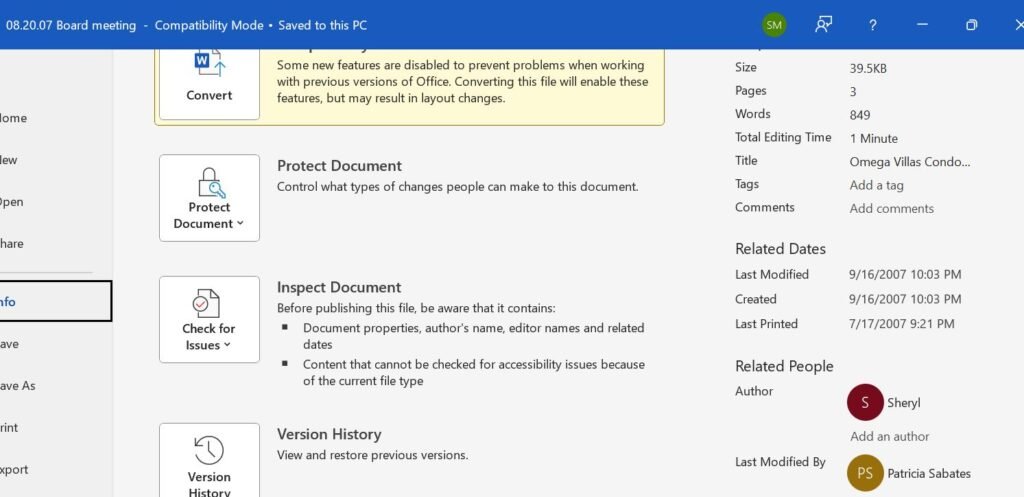Click the SM account avatar
Viewport: 1024px width, 497px height.
(774, 25)
